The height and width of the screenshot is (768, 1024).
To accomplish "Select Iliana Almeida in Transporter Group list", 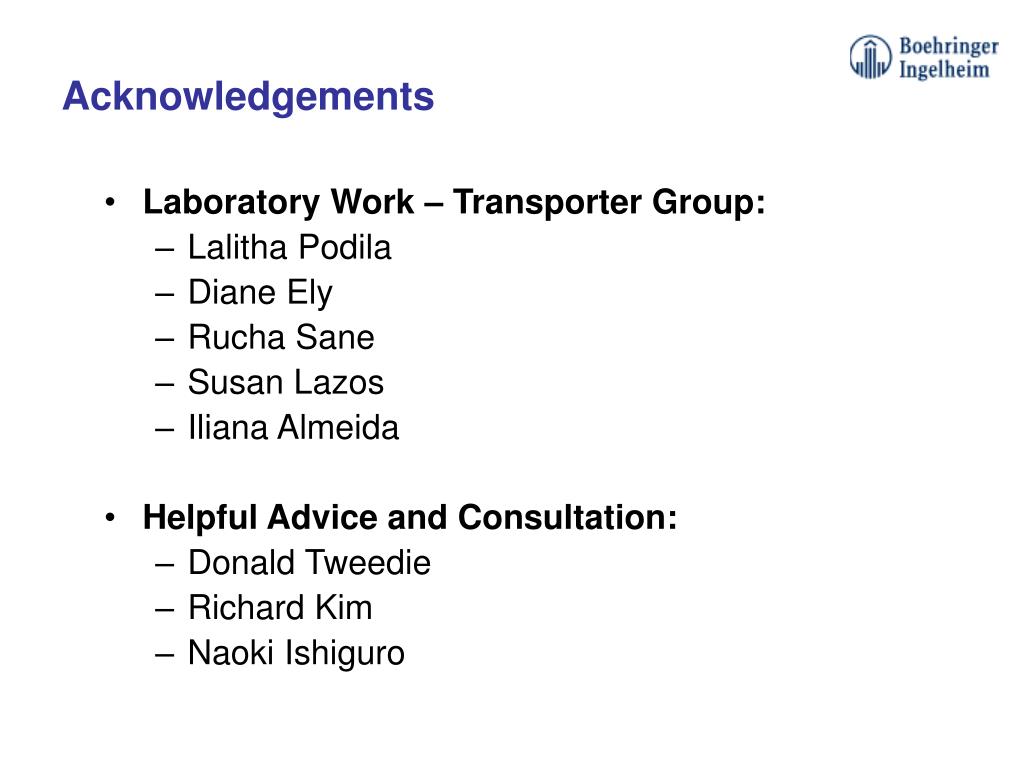I will click(x=293, y=428).
